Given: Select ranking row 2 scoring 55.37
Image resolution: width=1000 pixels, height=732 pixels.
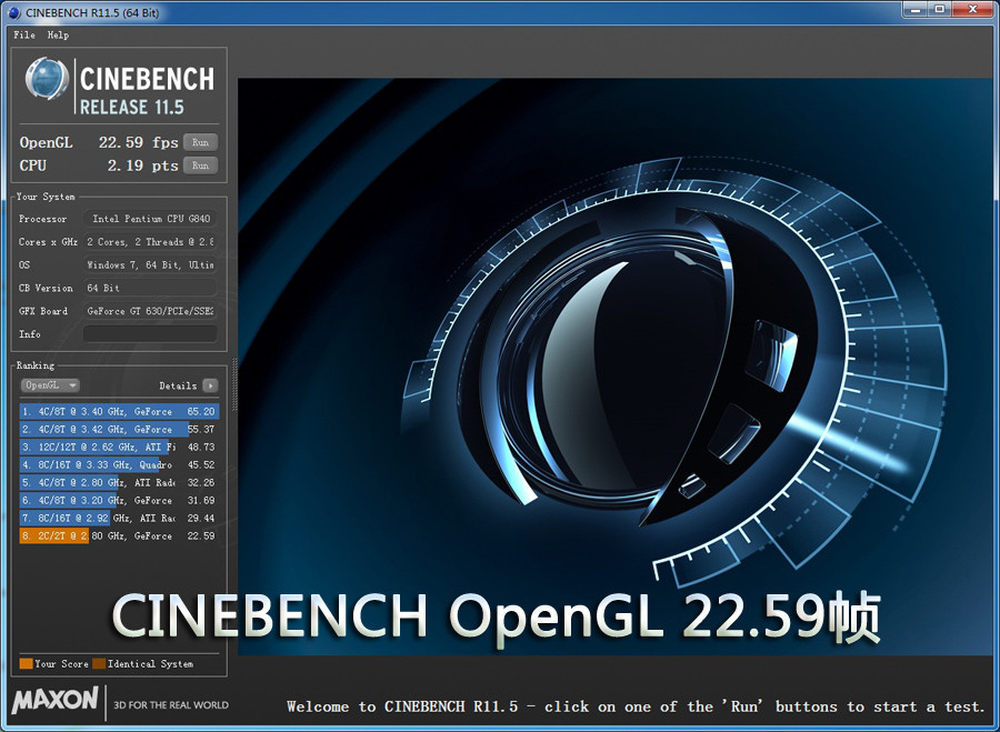Looking at the screenshot, I should [119, 429].
